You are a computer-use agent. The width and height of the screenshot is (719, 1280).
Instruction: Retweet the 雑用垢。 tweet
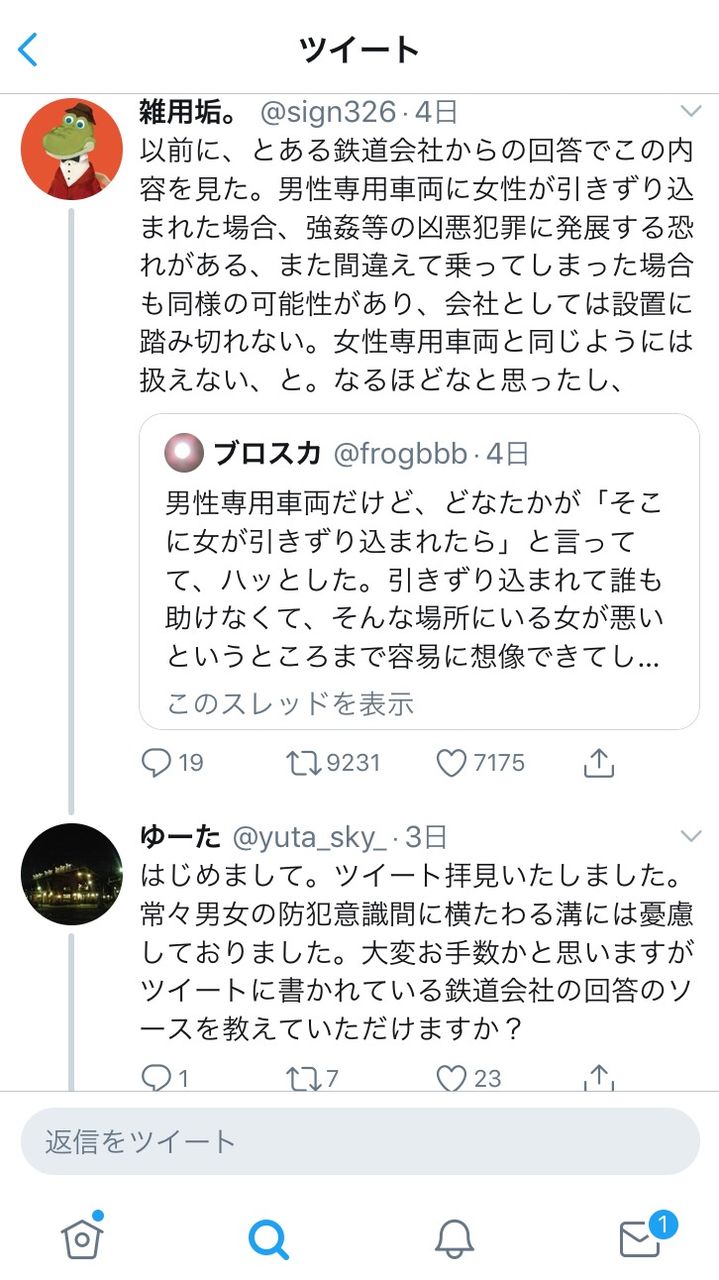tap(303, 763)
